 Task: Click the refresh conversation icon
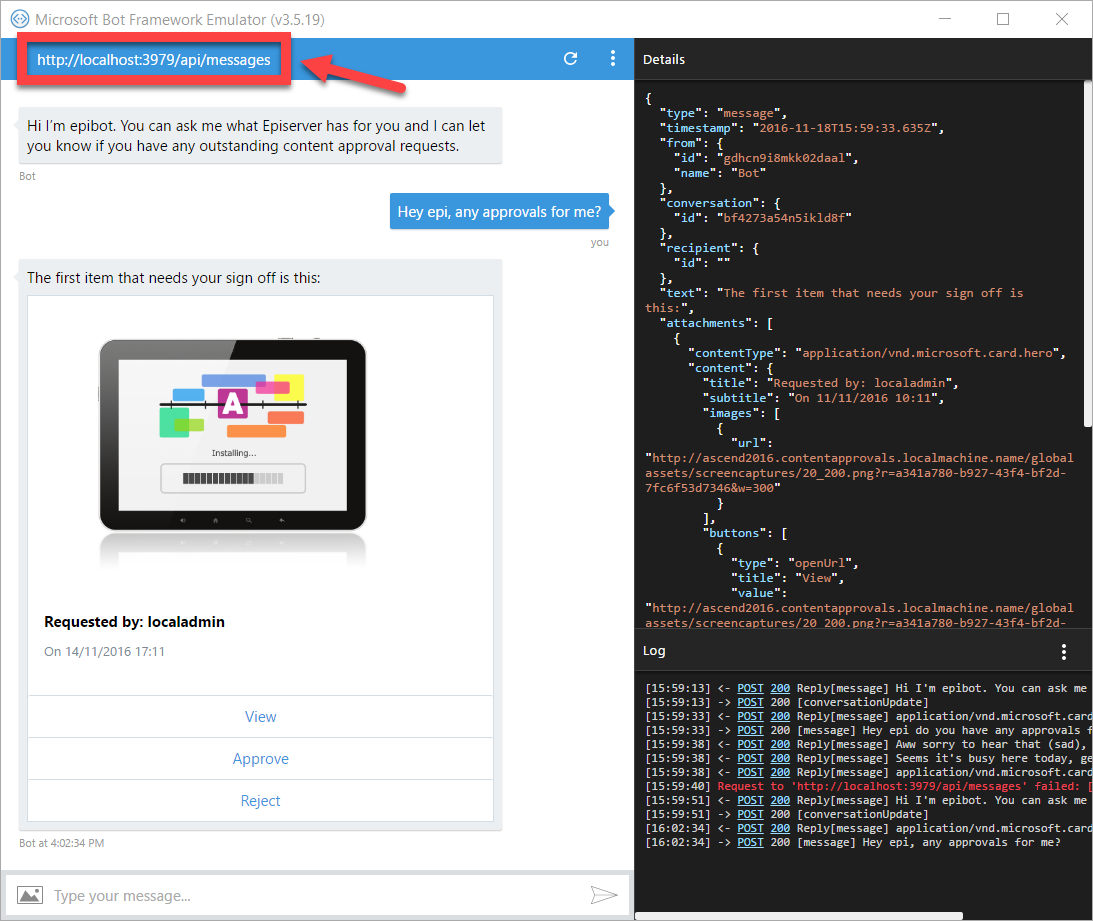tap(570, 59)
